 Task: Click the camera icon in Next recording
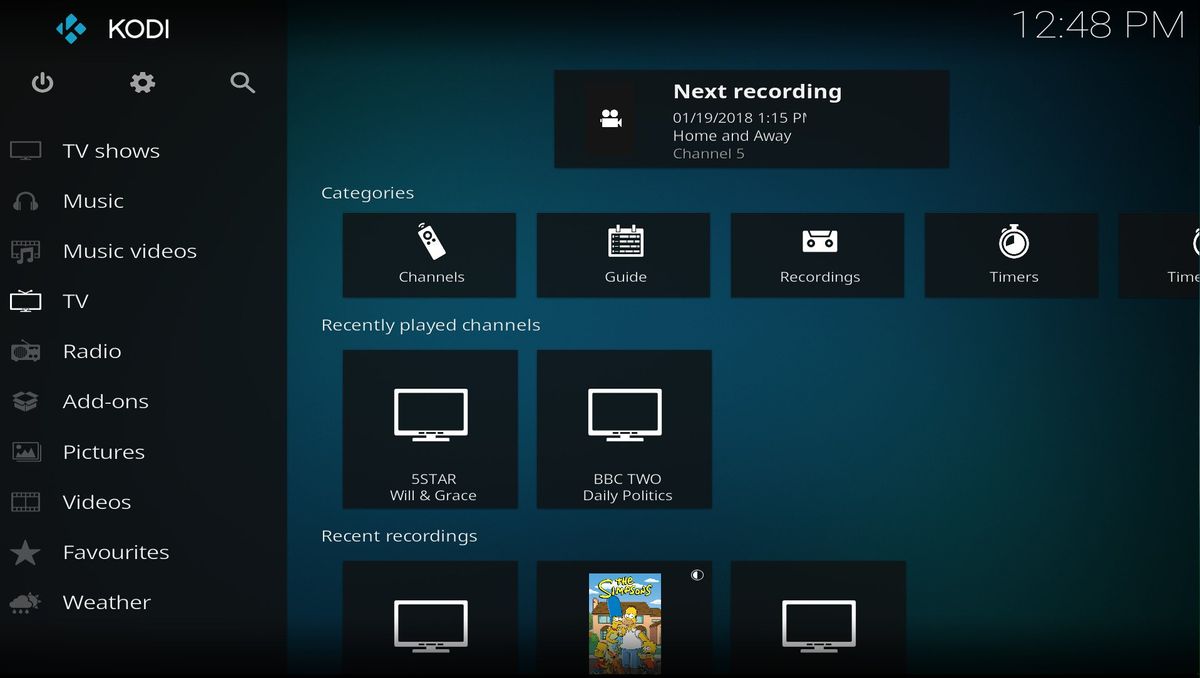613,119
